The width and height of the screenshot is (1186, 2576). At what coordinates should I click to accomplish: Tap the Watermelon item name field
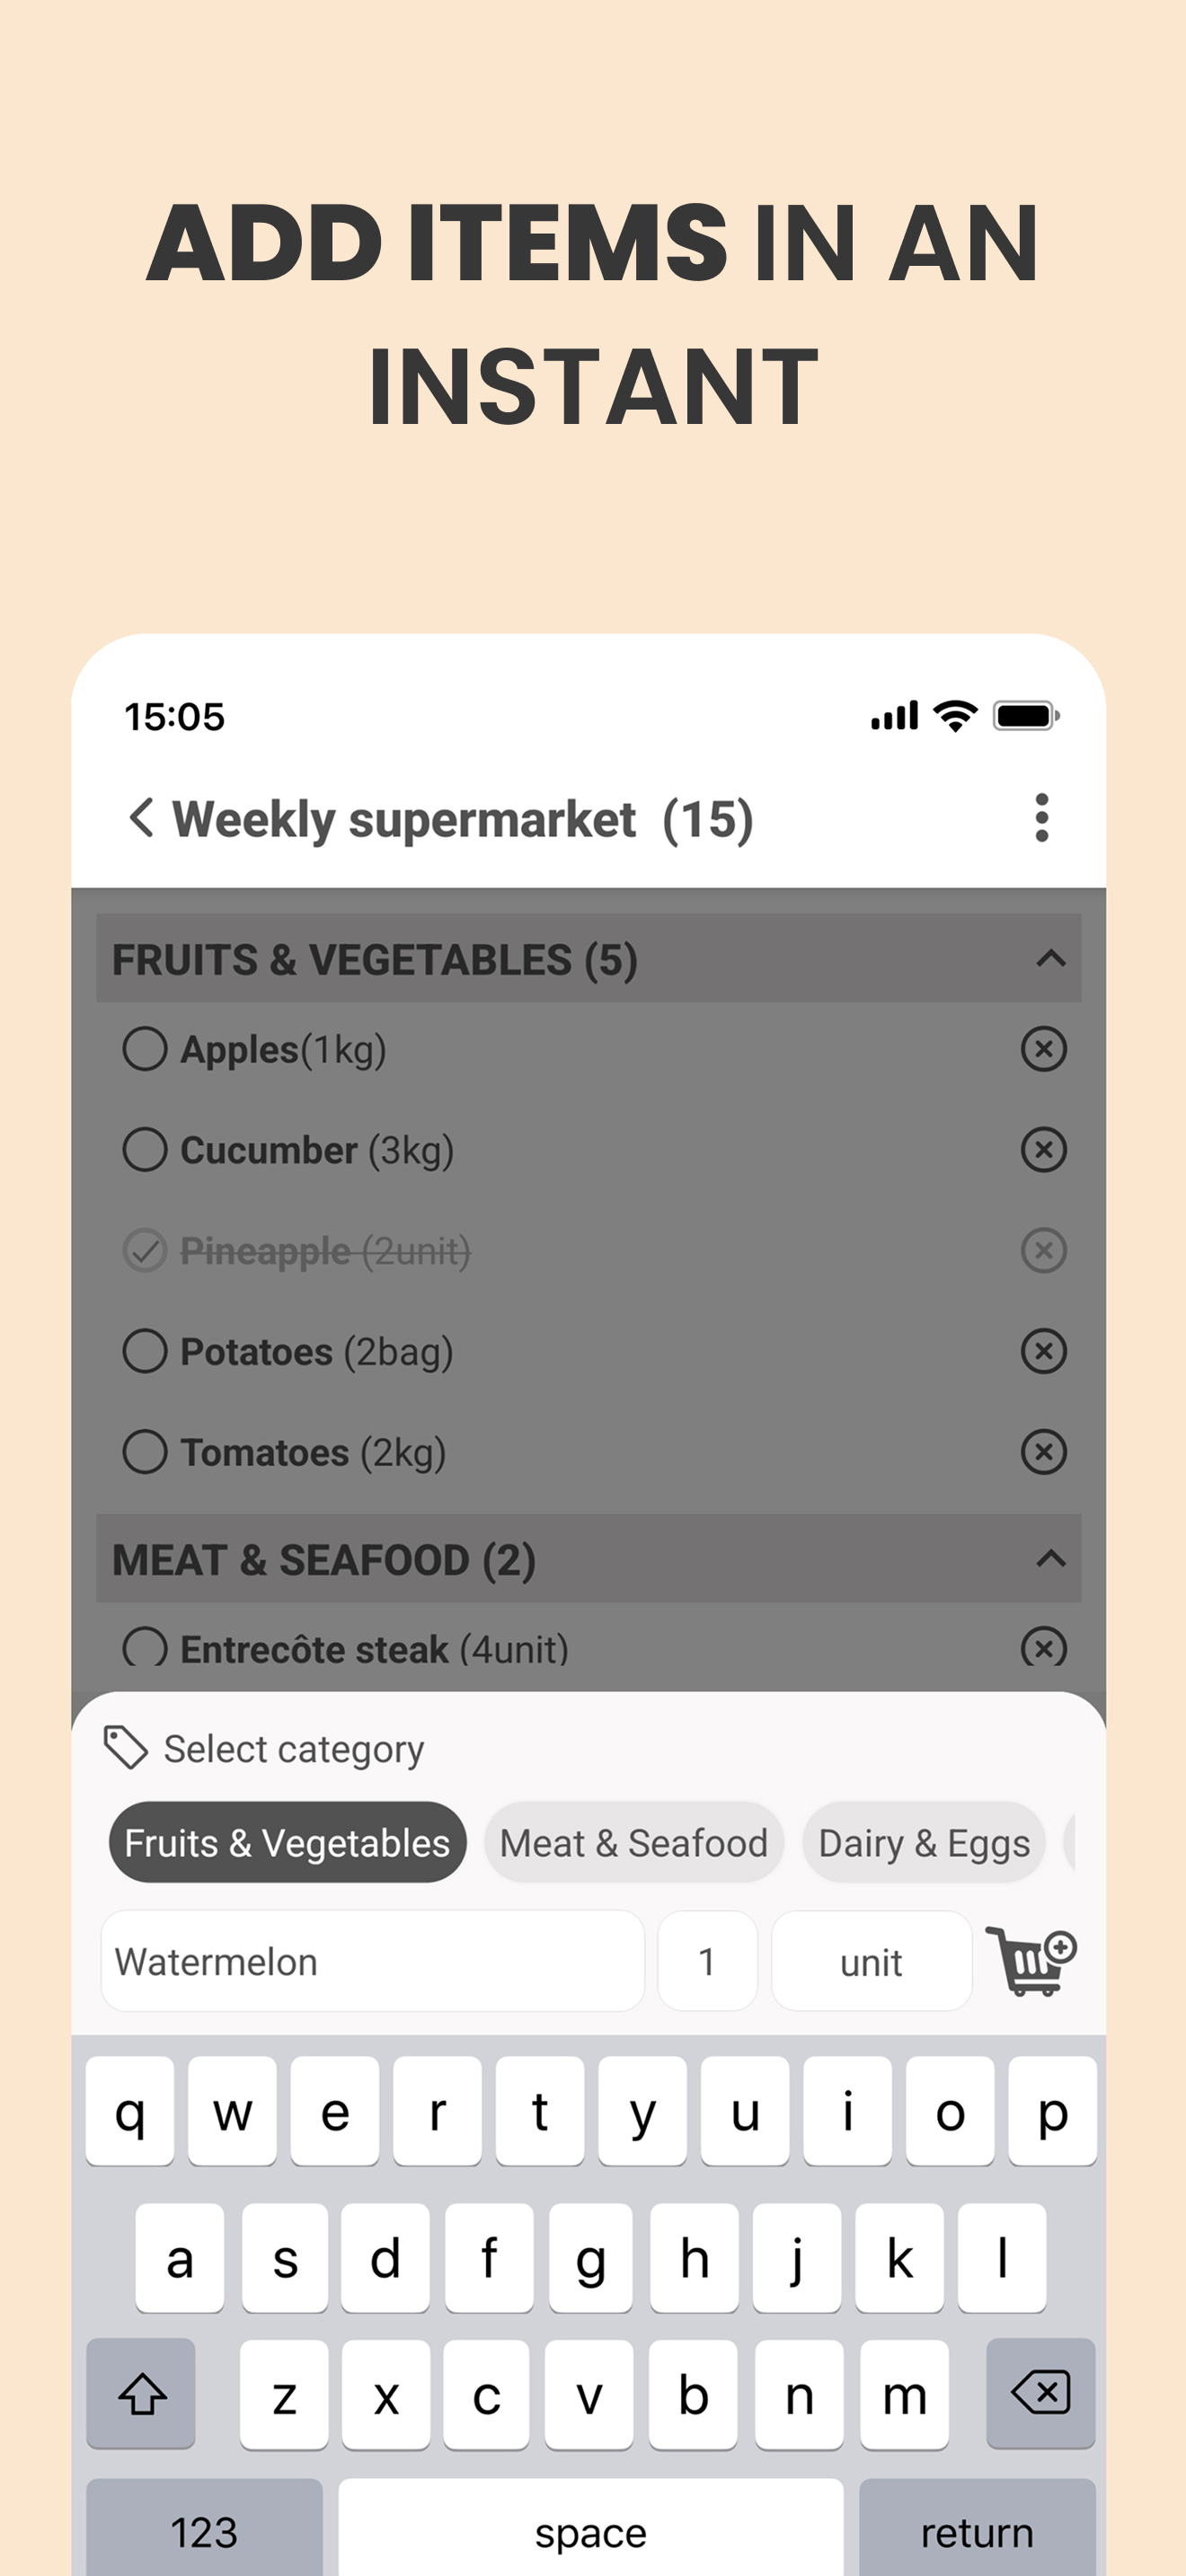point(372,1961)
